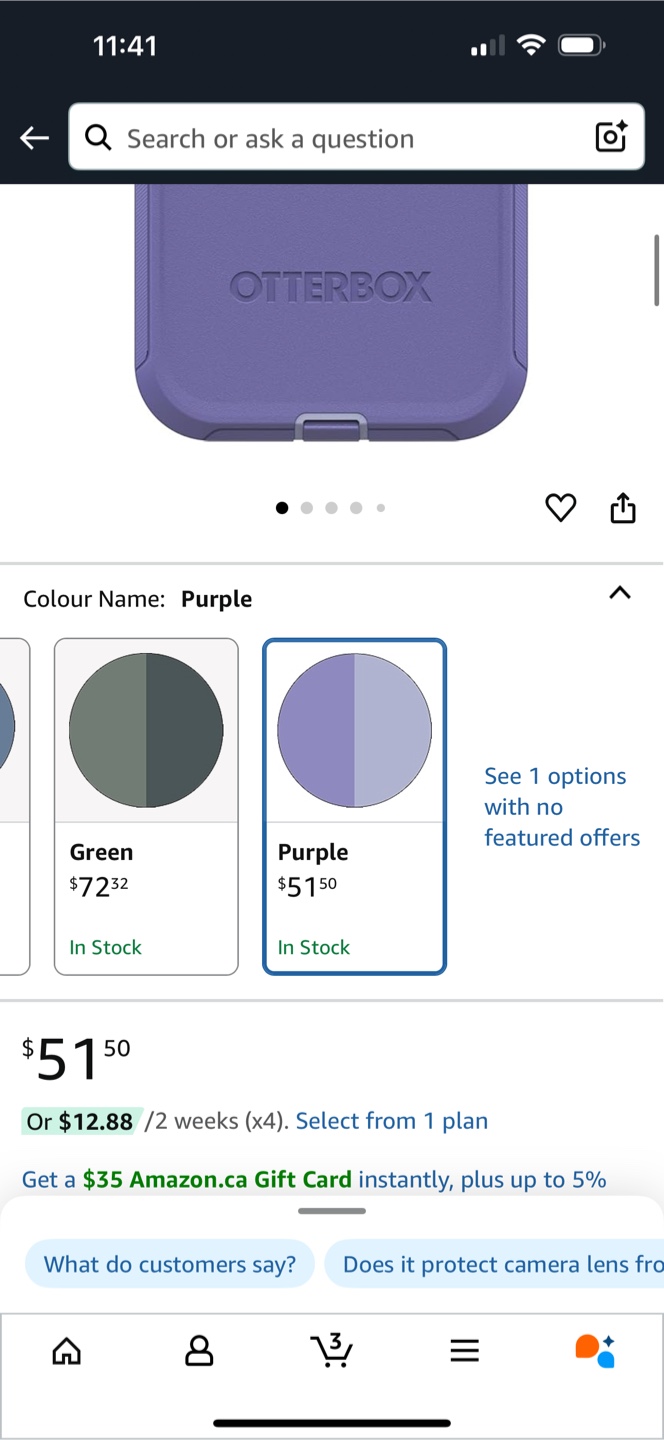Screen dimensions: 664x1440
Task: Expand the bottom sheet drag handle
Action: point(332,1211)
